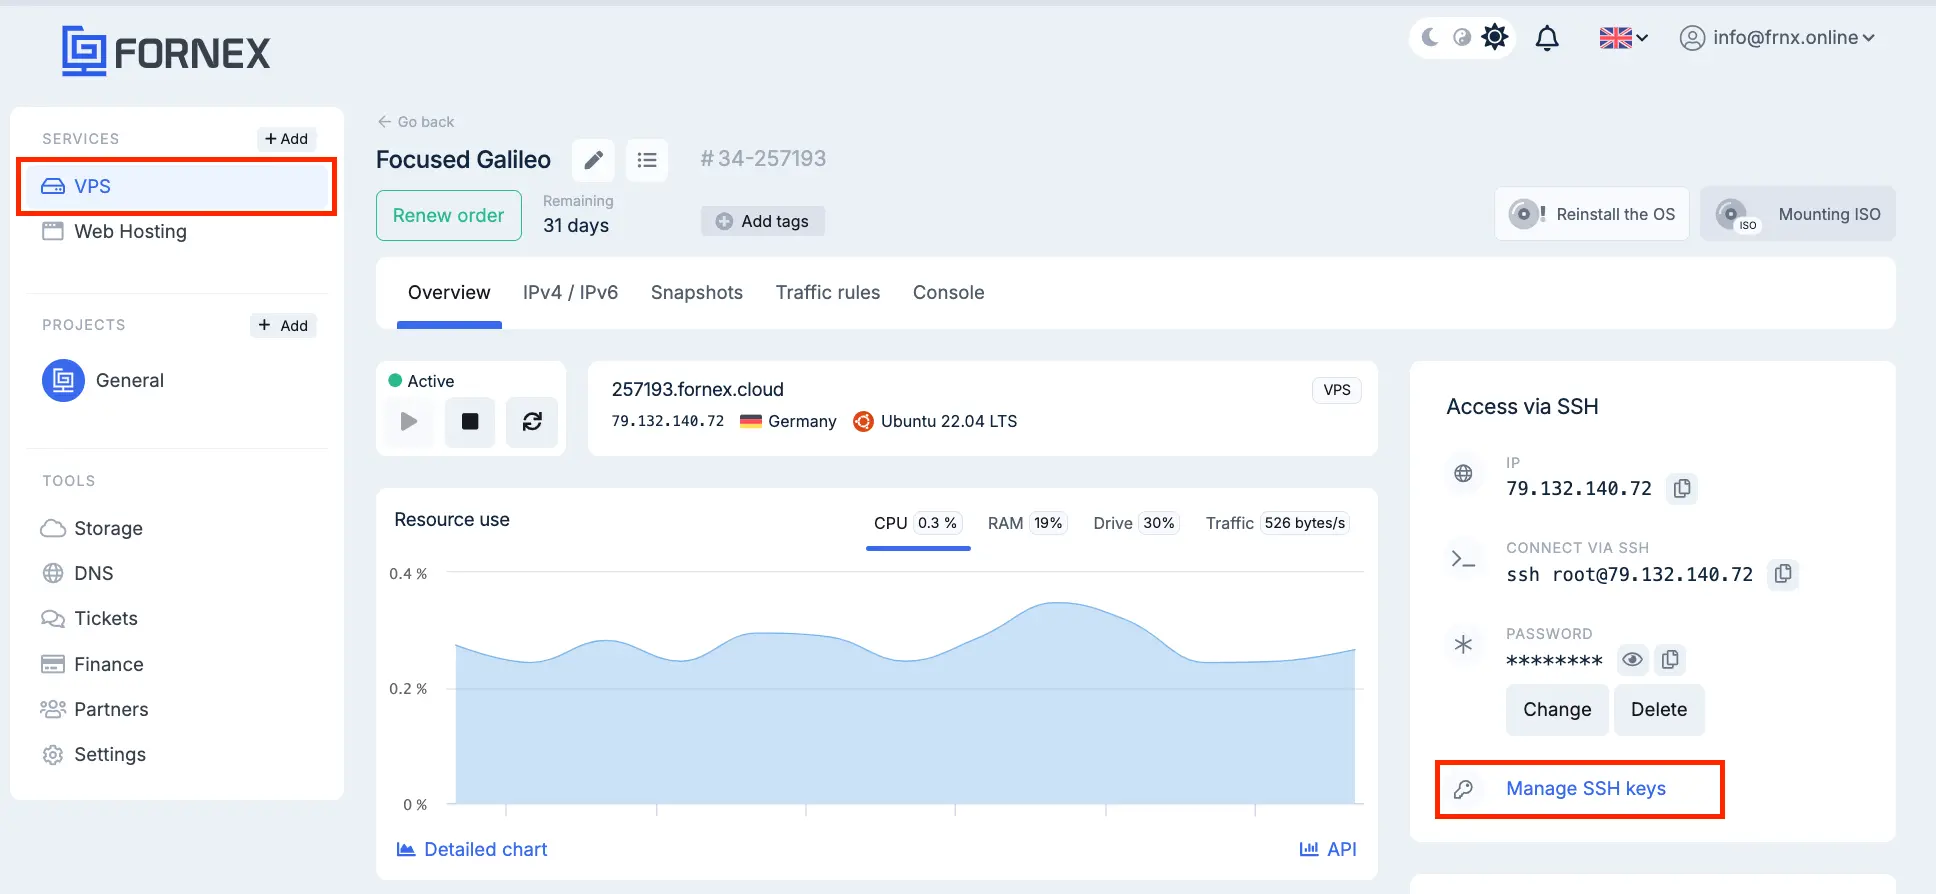Switch to the Overview tab
The height and width of the screenshot is (894, 1936).
pyautogui.click(x=449, y=293)
